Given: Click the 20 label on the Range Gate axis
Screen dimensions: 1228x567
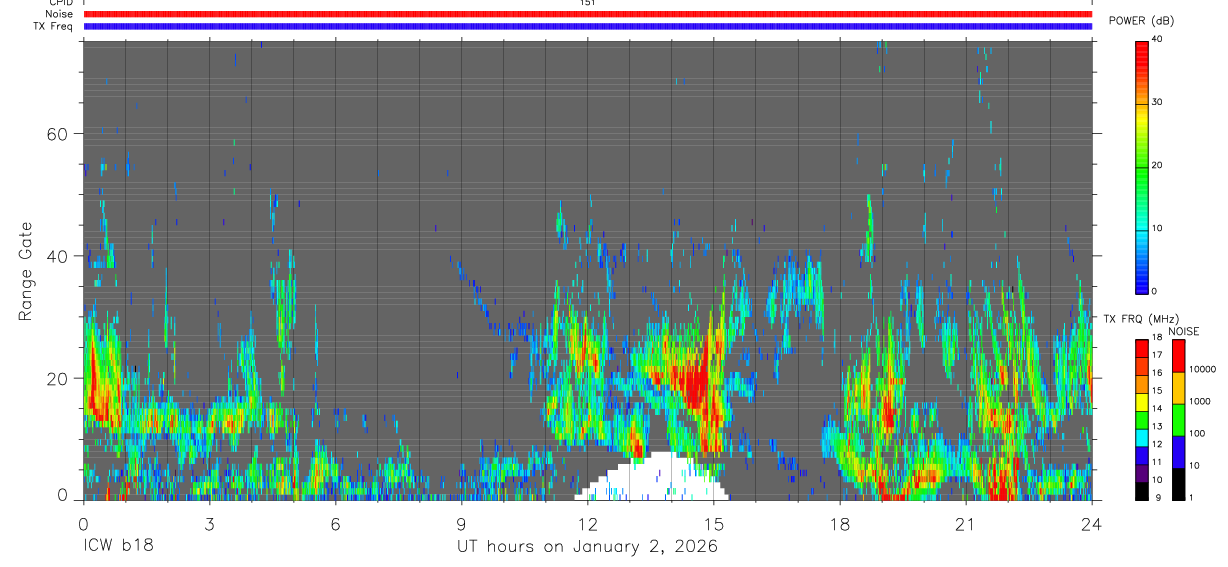Looking at the screenshot, I should pos(58,378).
